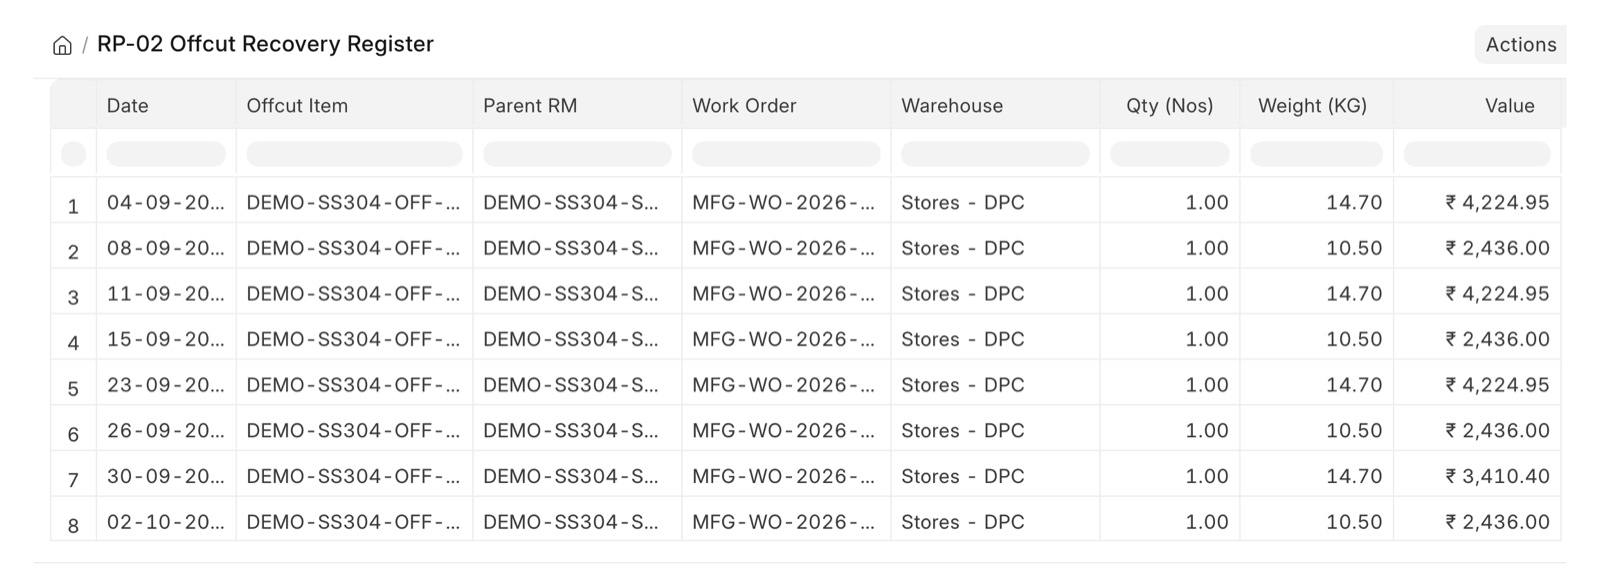Focus the Date column filter field
This screenshot has height=576, width=1600.
tap(166, 154)
